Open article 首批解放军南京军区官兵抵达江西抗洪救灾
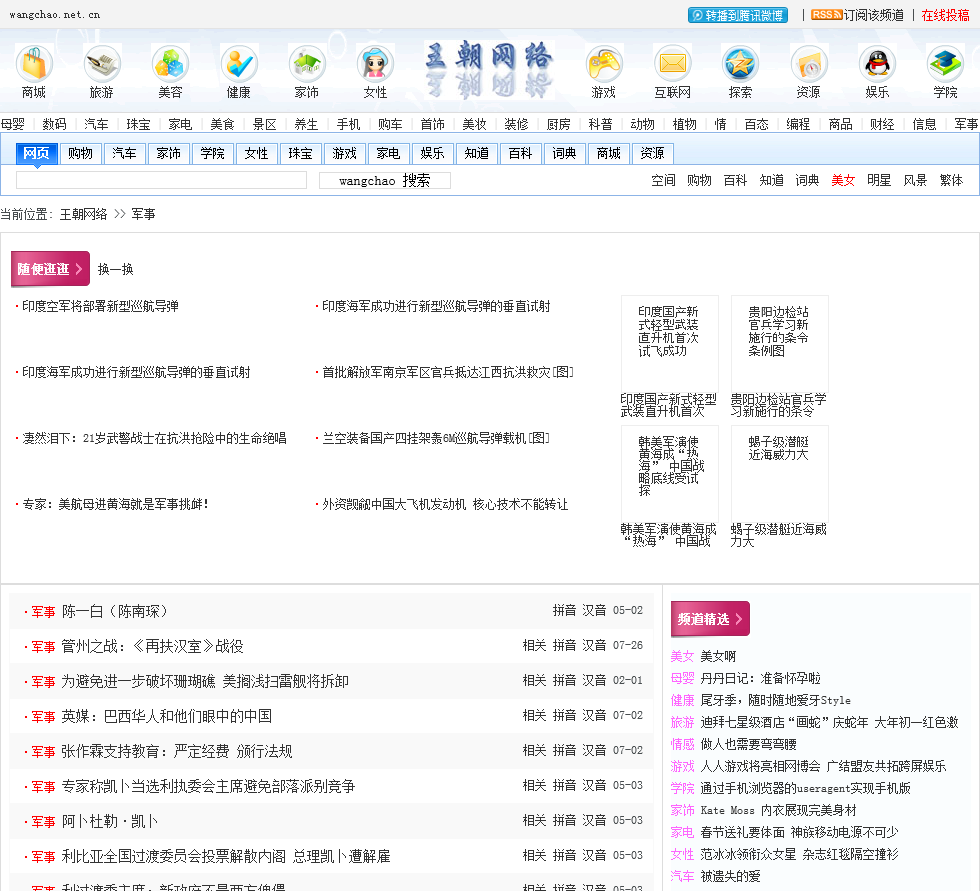 click(x=448, y=372)
